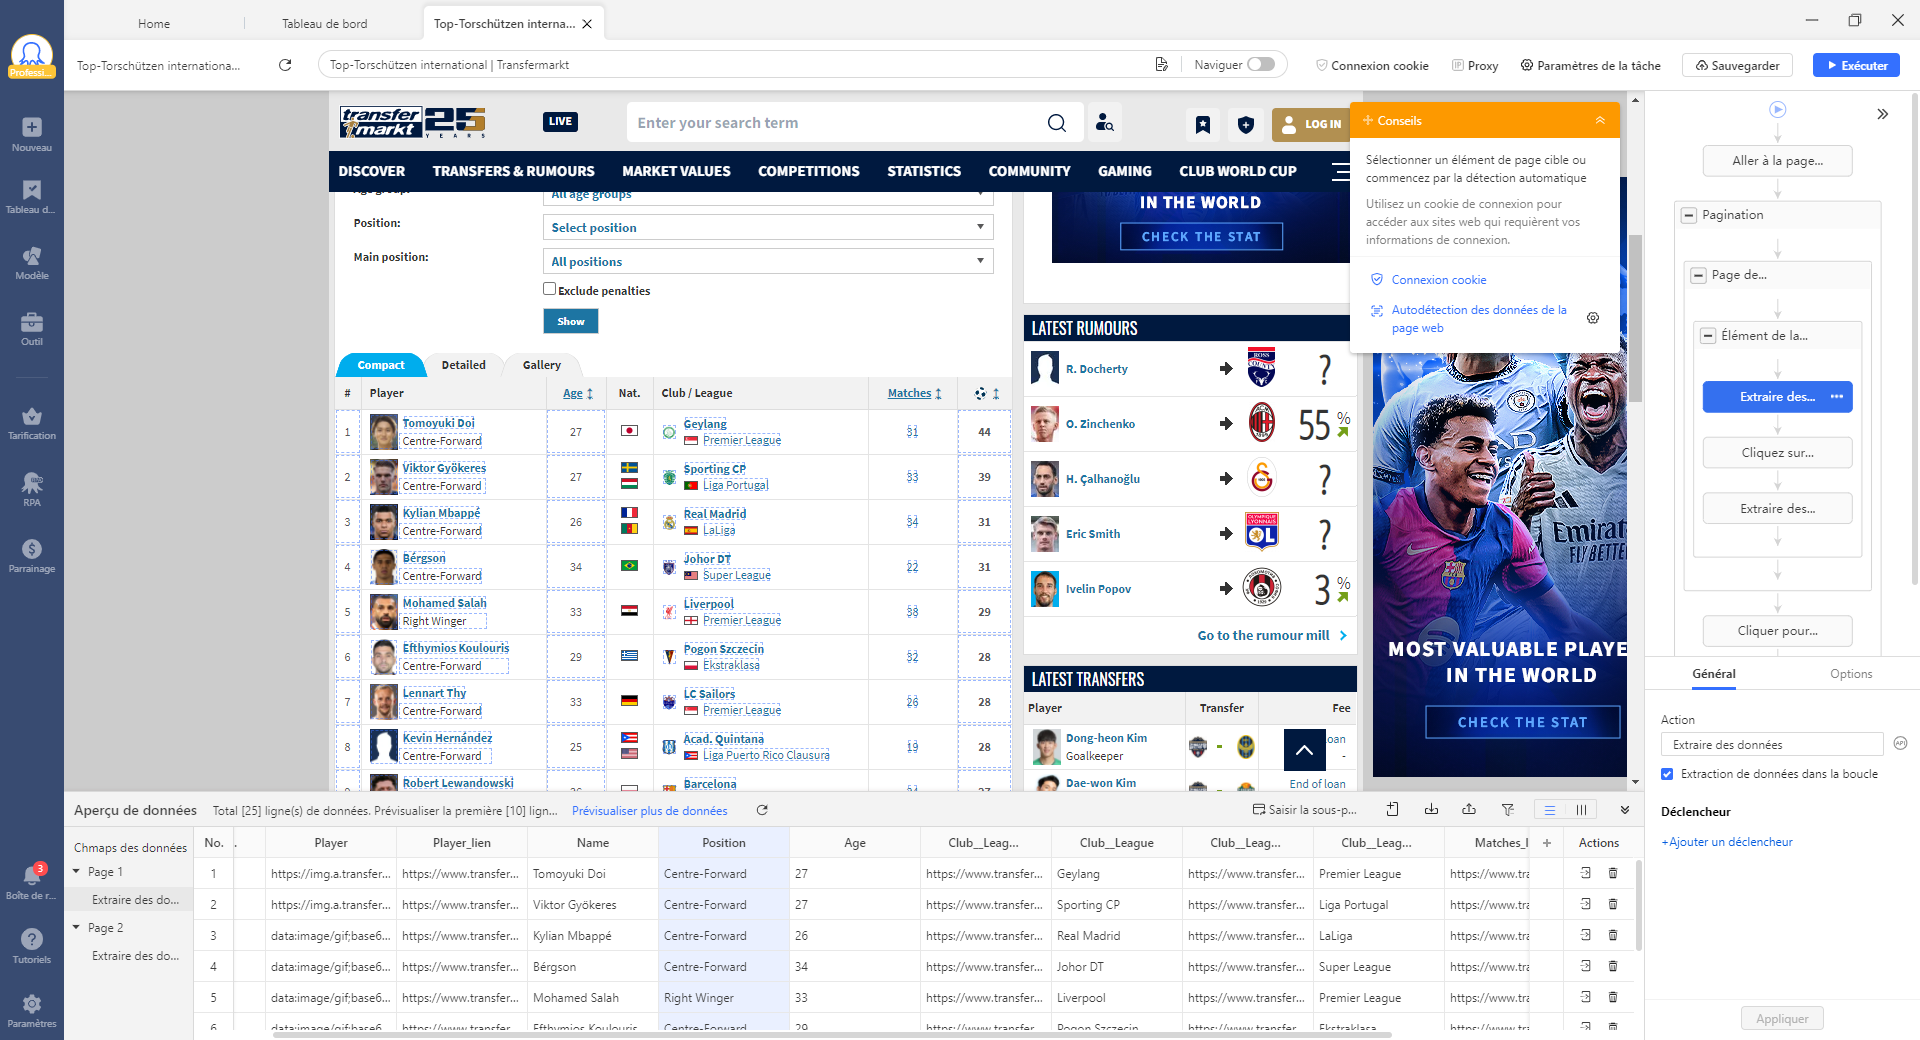Click the Kylian Mbappé player link
Image resolution: width=1920 pixels, height=1040 pixels.
coord(441,513)
